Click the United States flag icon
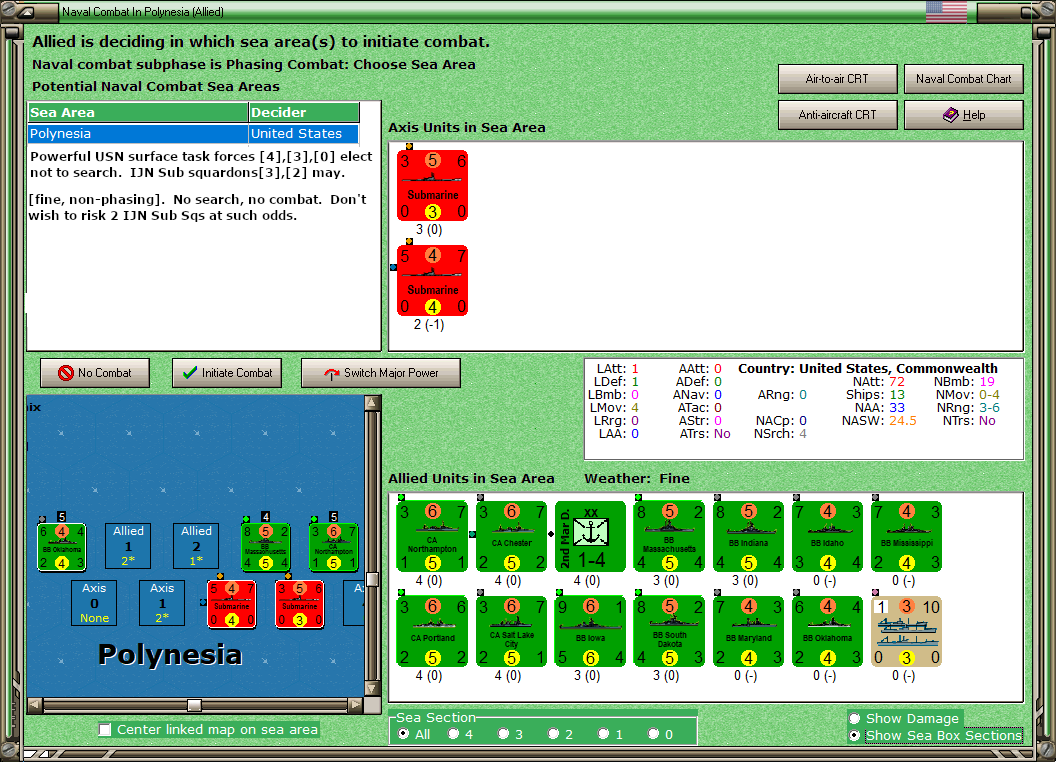Viewport: 1056px width, 762px height. 946,11
